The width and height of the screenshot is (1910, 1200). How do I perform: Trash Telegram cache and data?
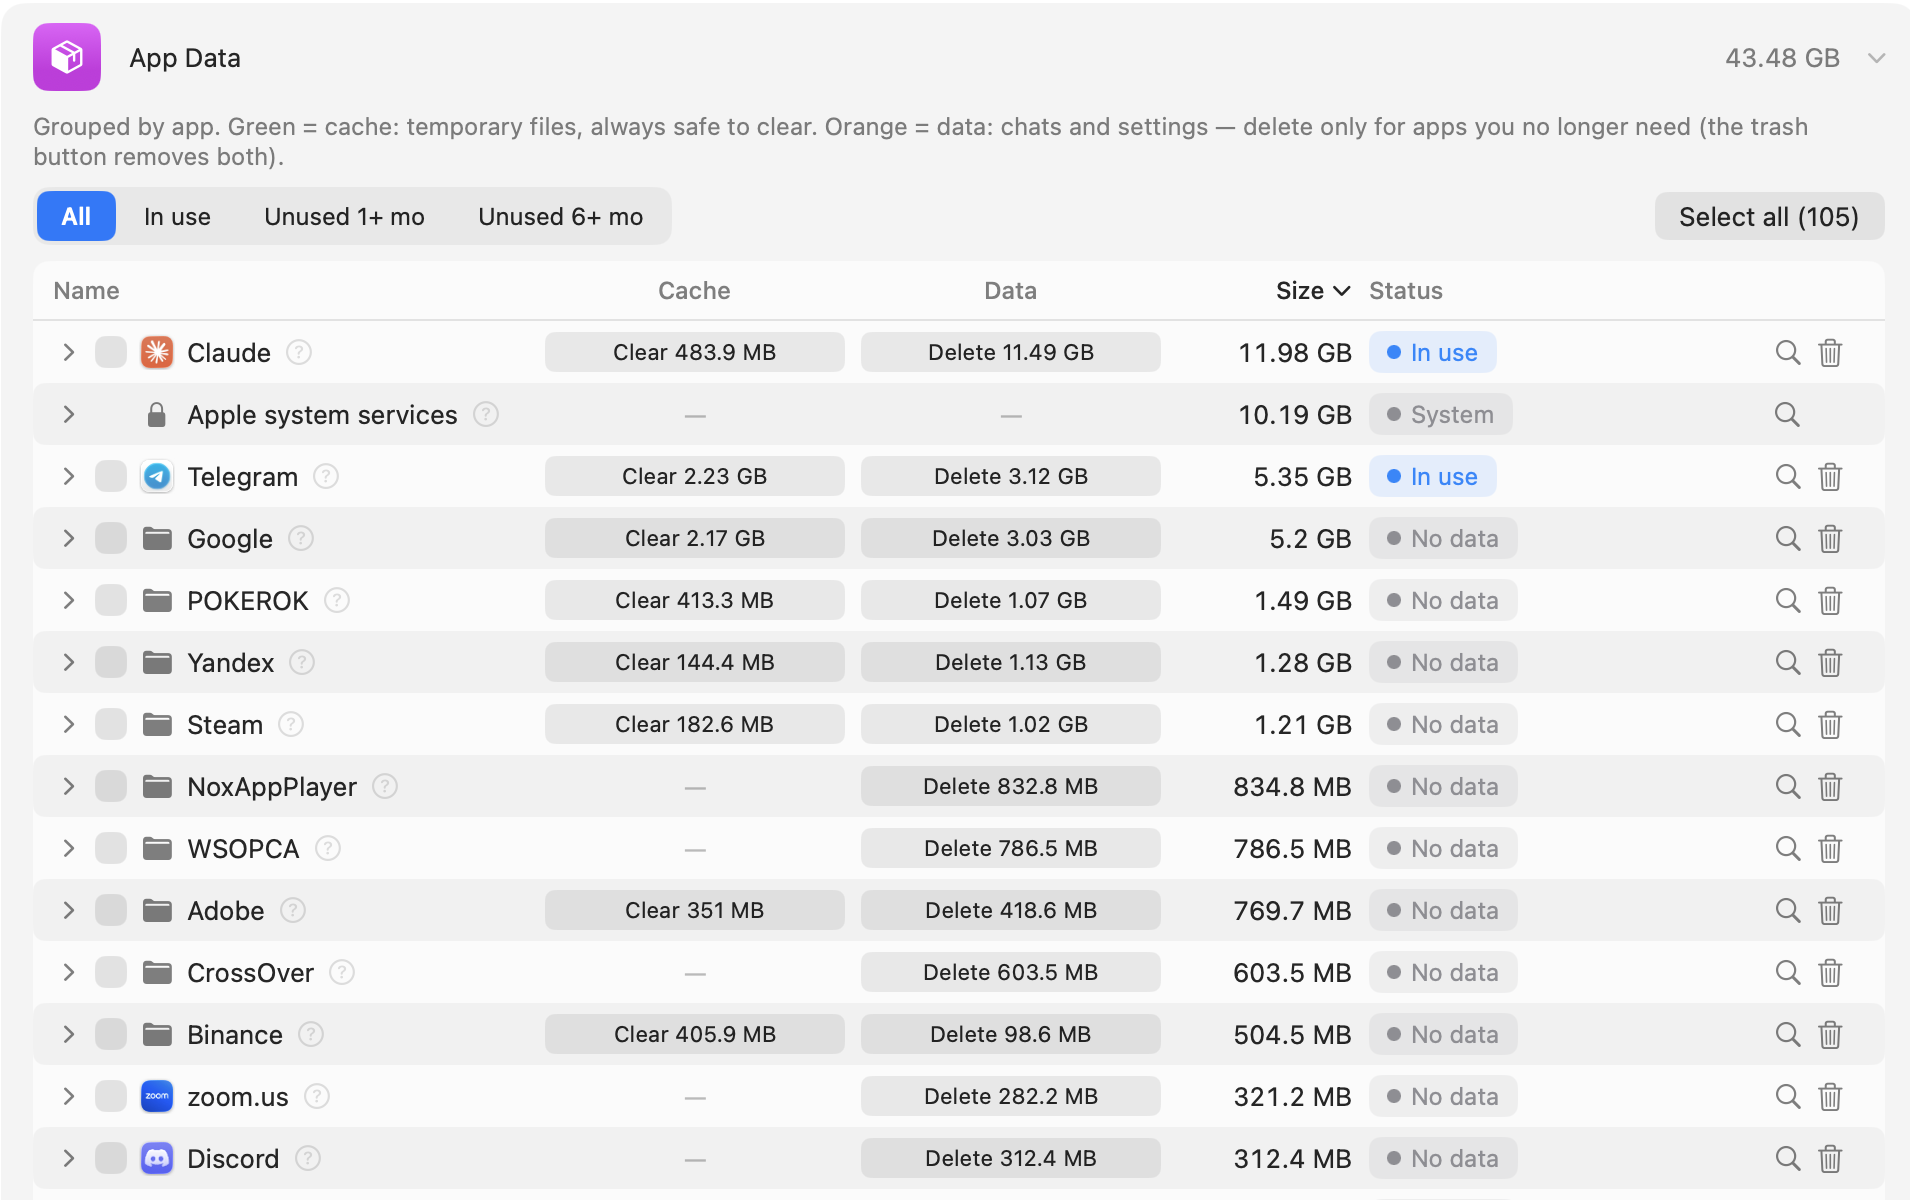[1830, 477]
